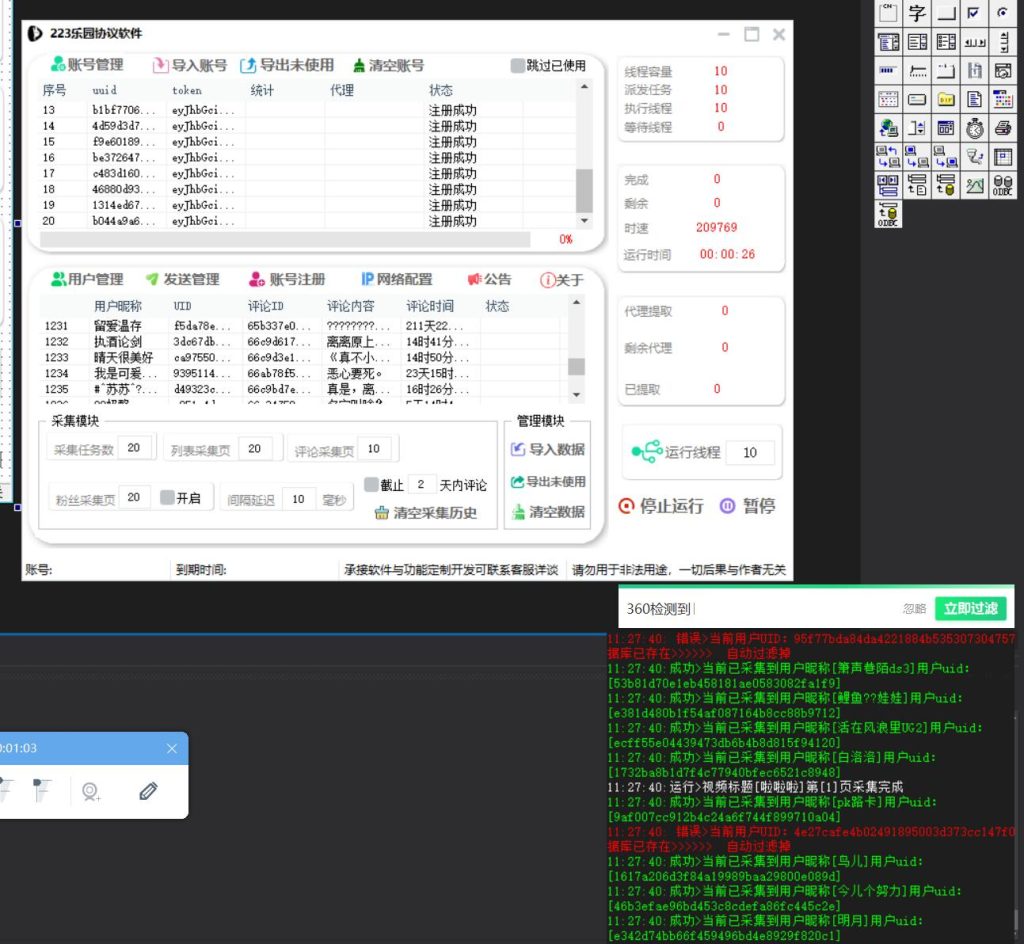
Task: Enable the 跳过已使用 checkbox
Action: 517,66
